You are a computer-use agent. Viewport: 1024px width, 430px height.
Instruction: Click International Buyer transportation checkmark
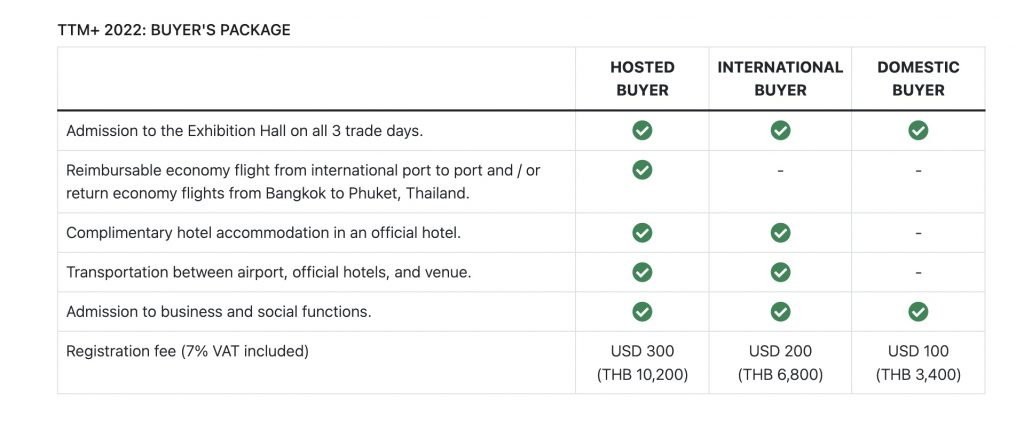pos(780,272)
